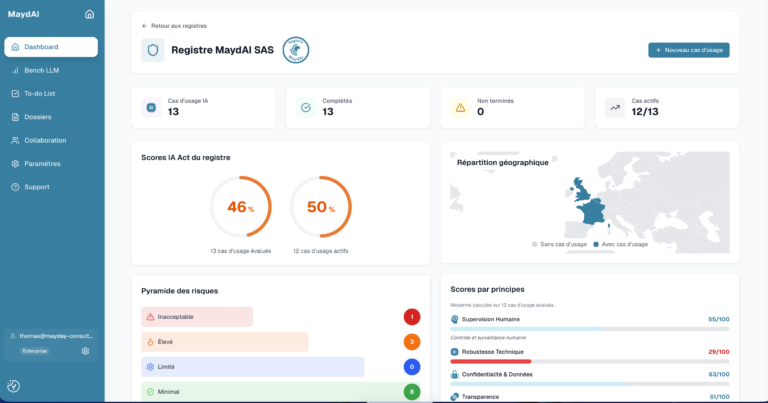Click the warning triangle in Non terminés card
This screenshot has width=768, height=403.
pyautogui.click(x=460, y=108)
